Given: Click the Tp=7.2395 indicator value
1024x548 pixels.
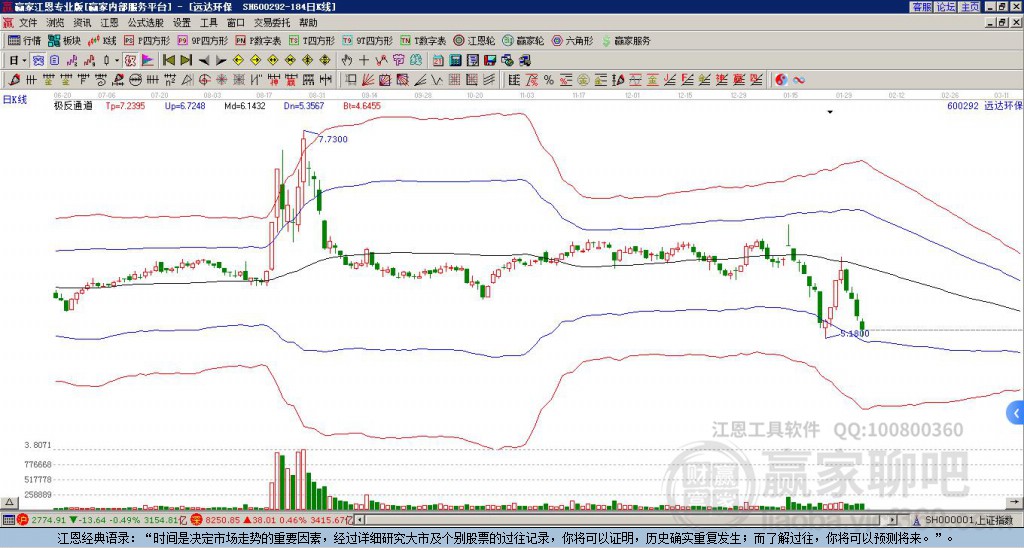Looking at the screenshot, I should (125, 106).
